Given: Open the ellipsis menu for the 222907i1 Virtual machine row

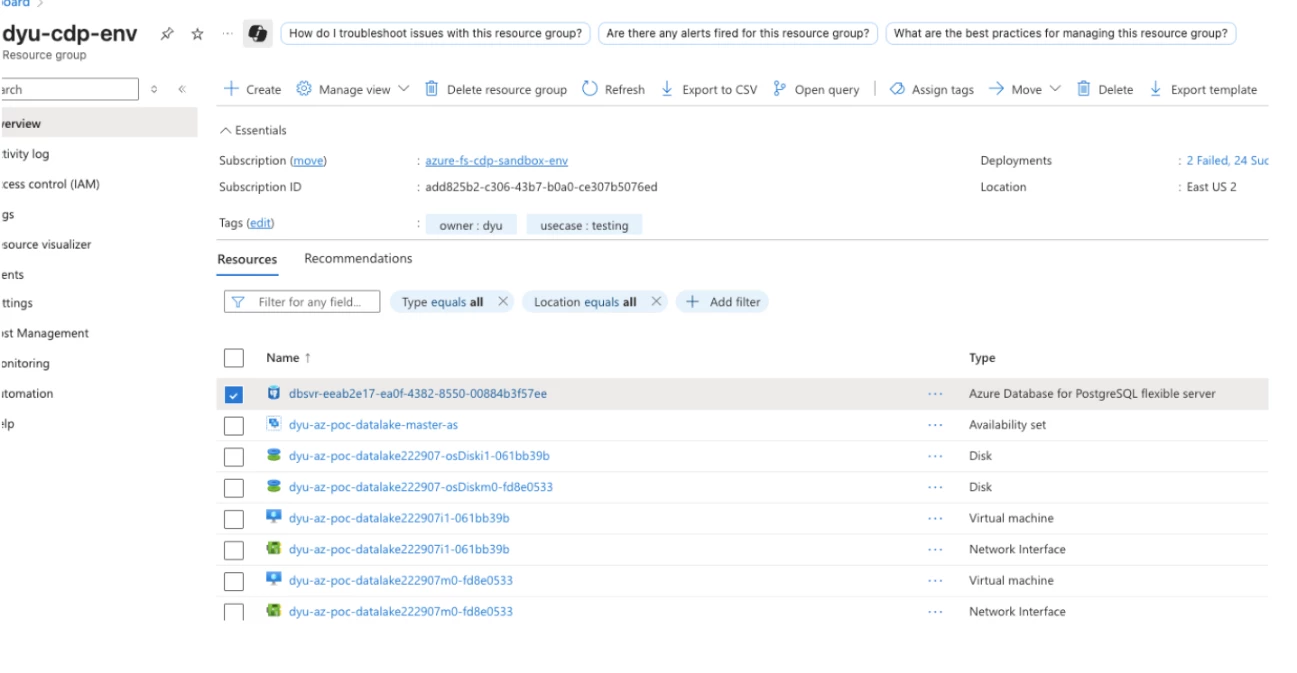Looking at the screenshot, I should click(x=935, y=518).
